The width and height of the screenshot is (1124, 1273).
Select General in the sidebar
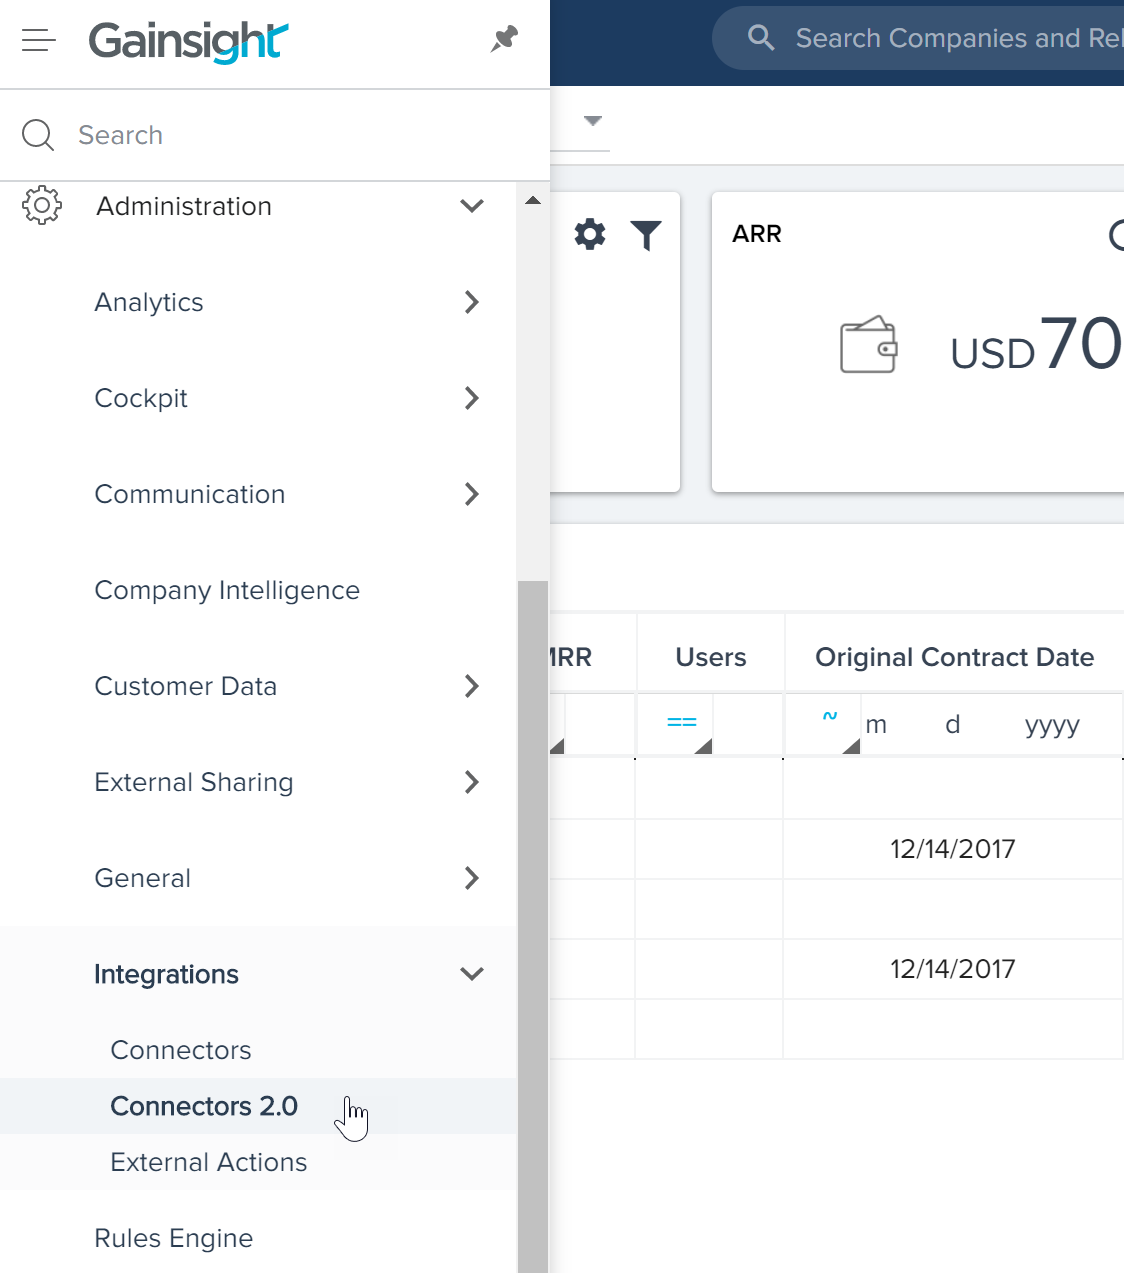pyautogui.click(x=143, y=878)
